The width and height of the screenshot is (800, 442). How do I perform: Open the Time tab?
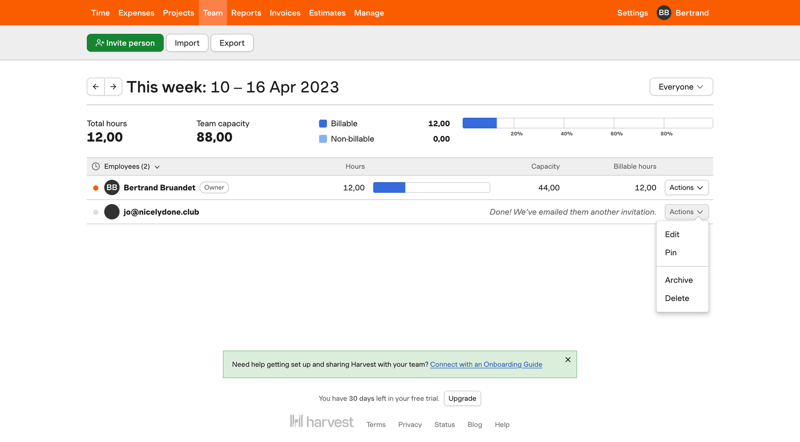100,13
